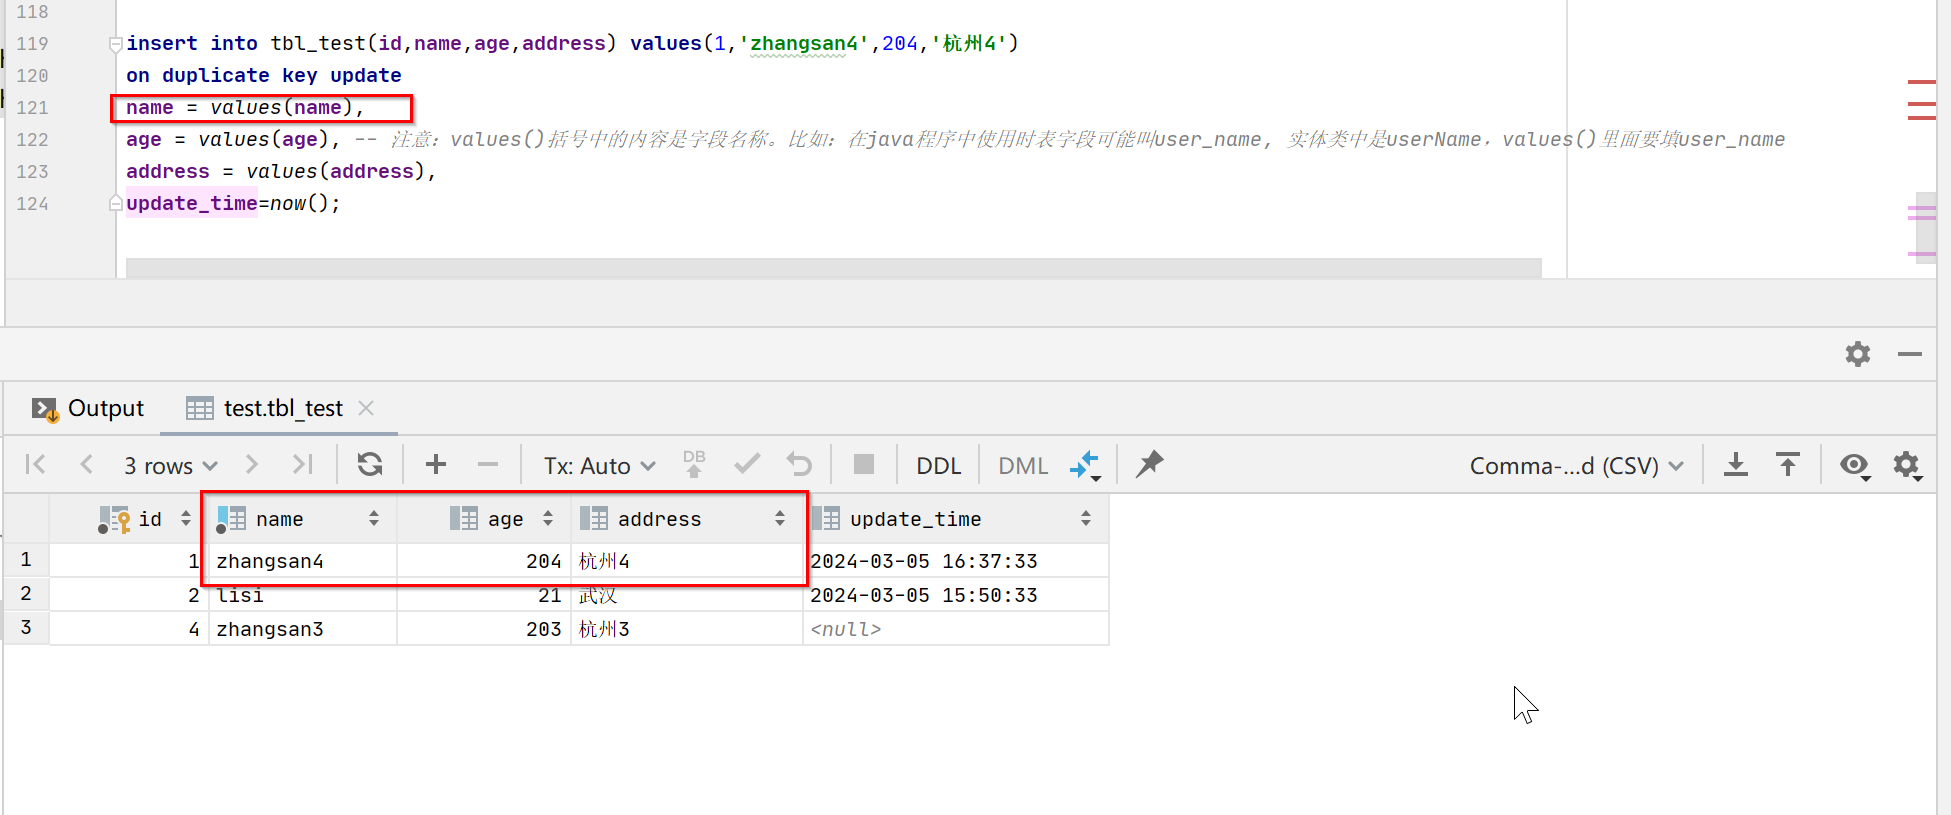Close the test.tbl_test tab
Image resolution: width=1951 pixels, height=815 pixels.
366,408
